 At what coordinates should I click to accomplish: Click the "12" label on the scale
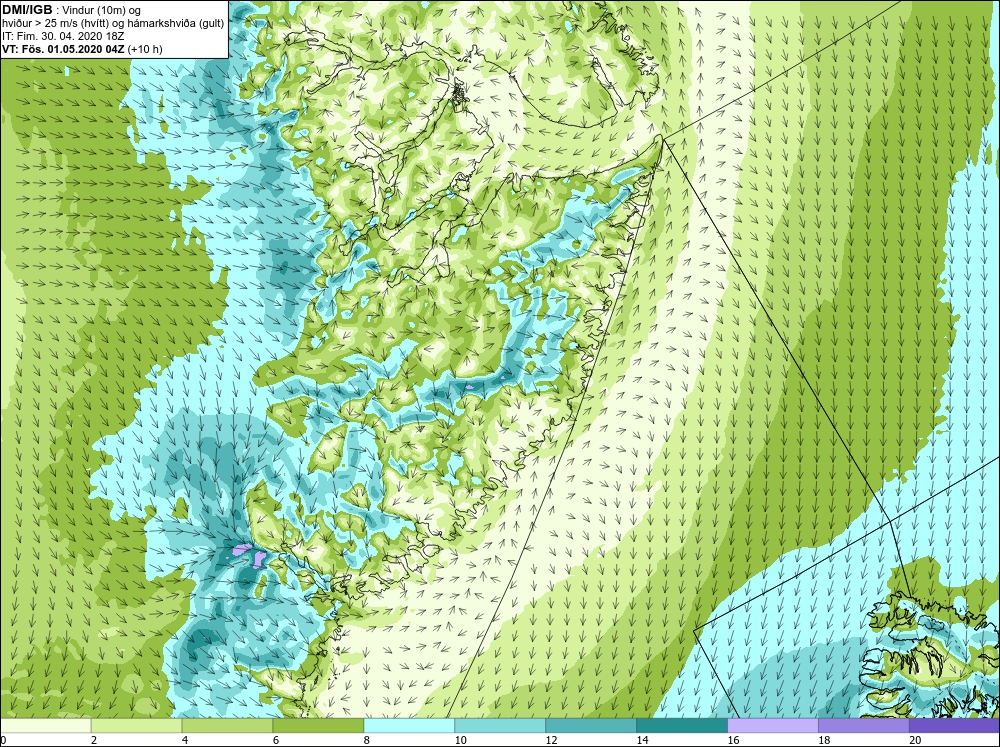(x=552, y=740)
